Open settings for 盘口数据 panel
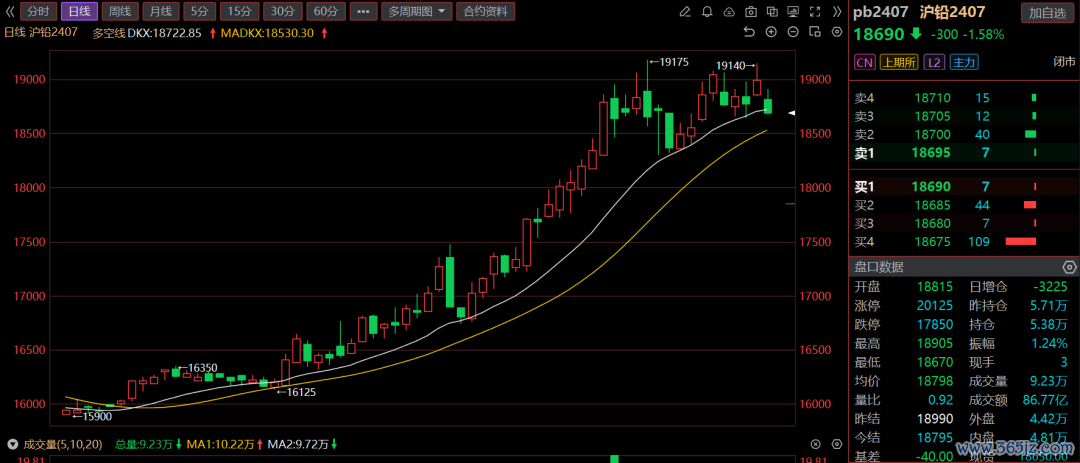The height and width of the screenshot is (463, 1080). tap(1069, 267)
